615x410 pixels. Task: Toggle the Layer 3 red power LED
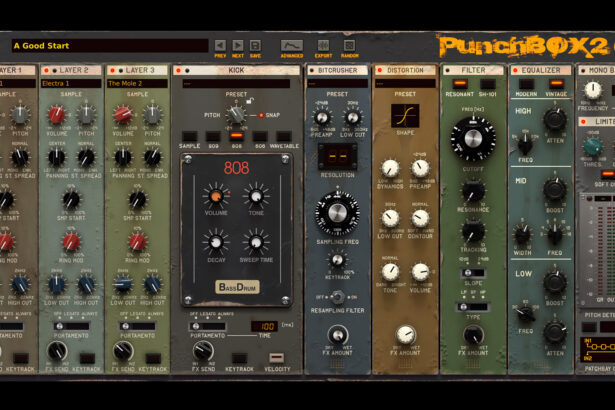click(x=113, y=71)
